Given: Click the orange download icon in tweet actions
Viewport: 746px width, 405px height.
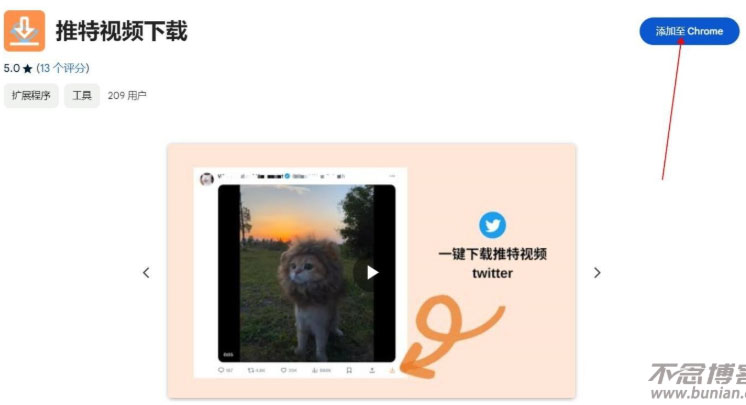Looking at the screenshot, I should [x=392, y=370].
